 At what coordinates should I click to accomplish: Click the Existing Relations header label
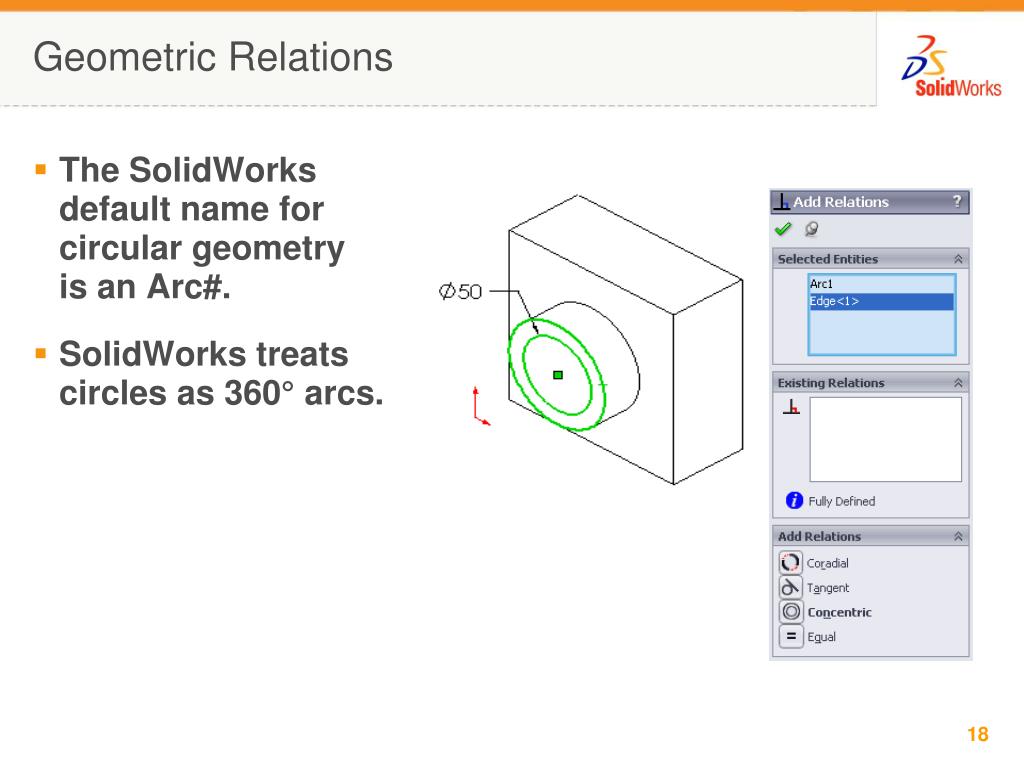click(x=831, y=383)
